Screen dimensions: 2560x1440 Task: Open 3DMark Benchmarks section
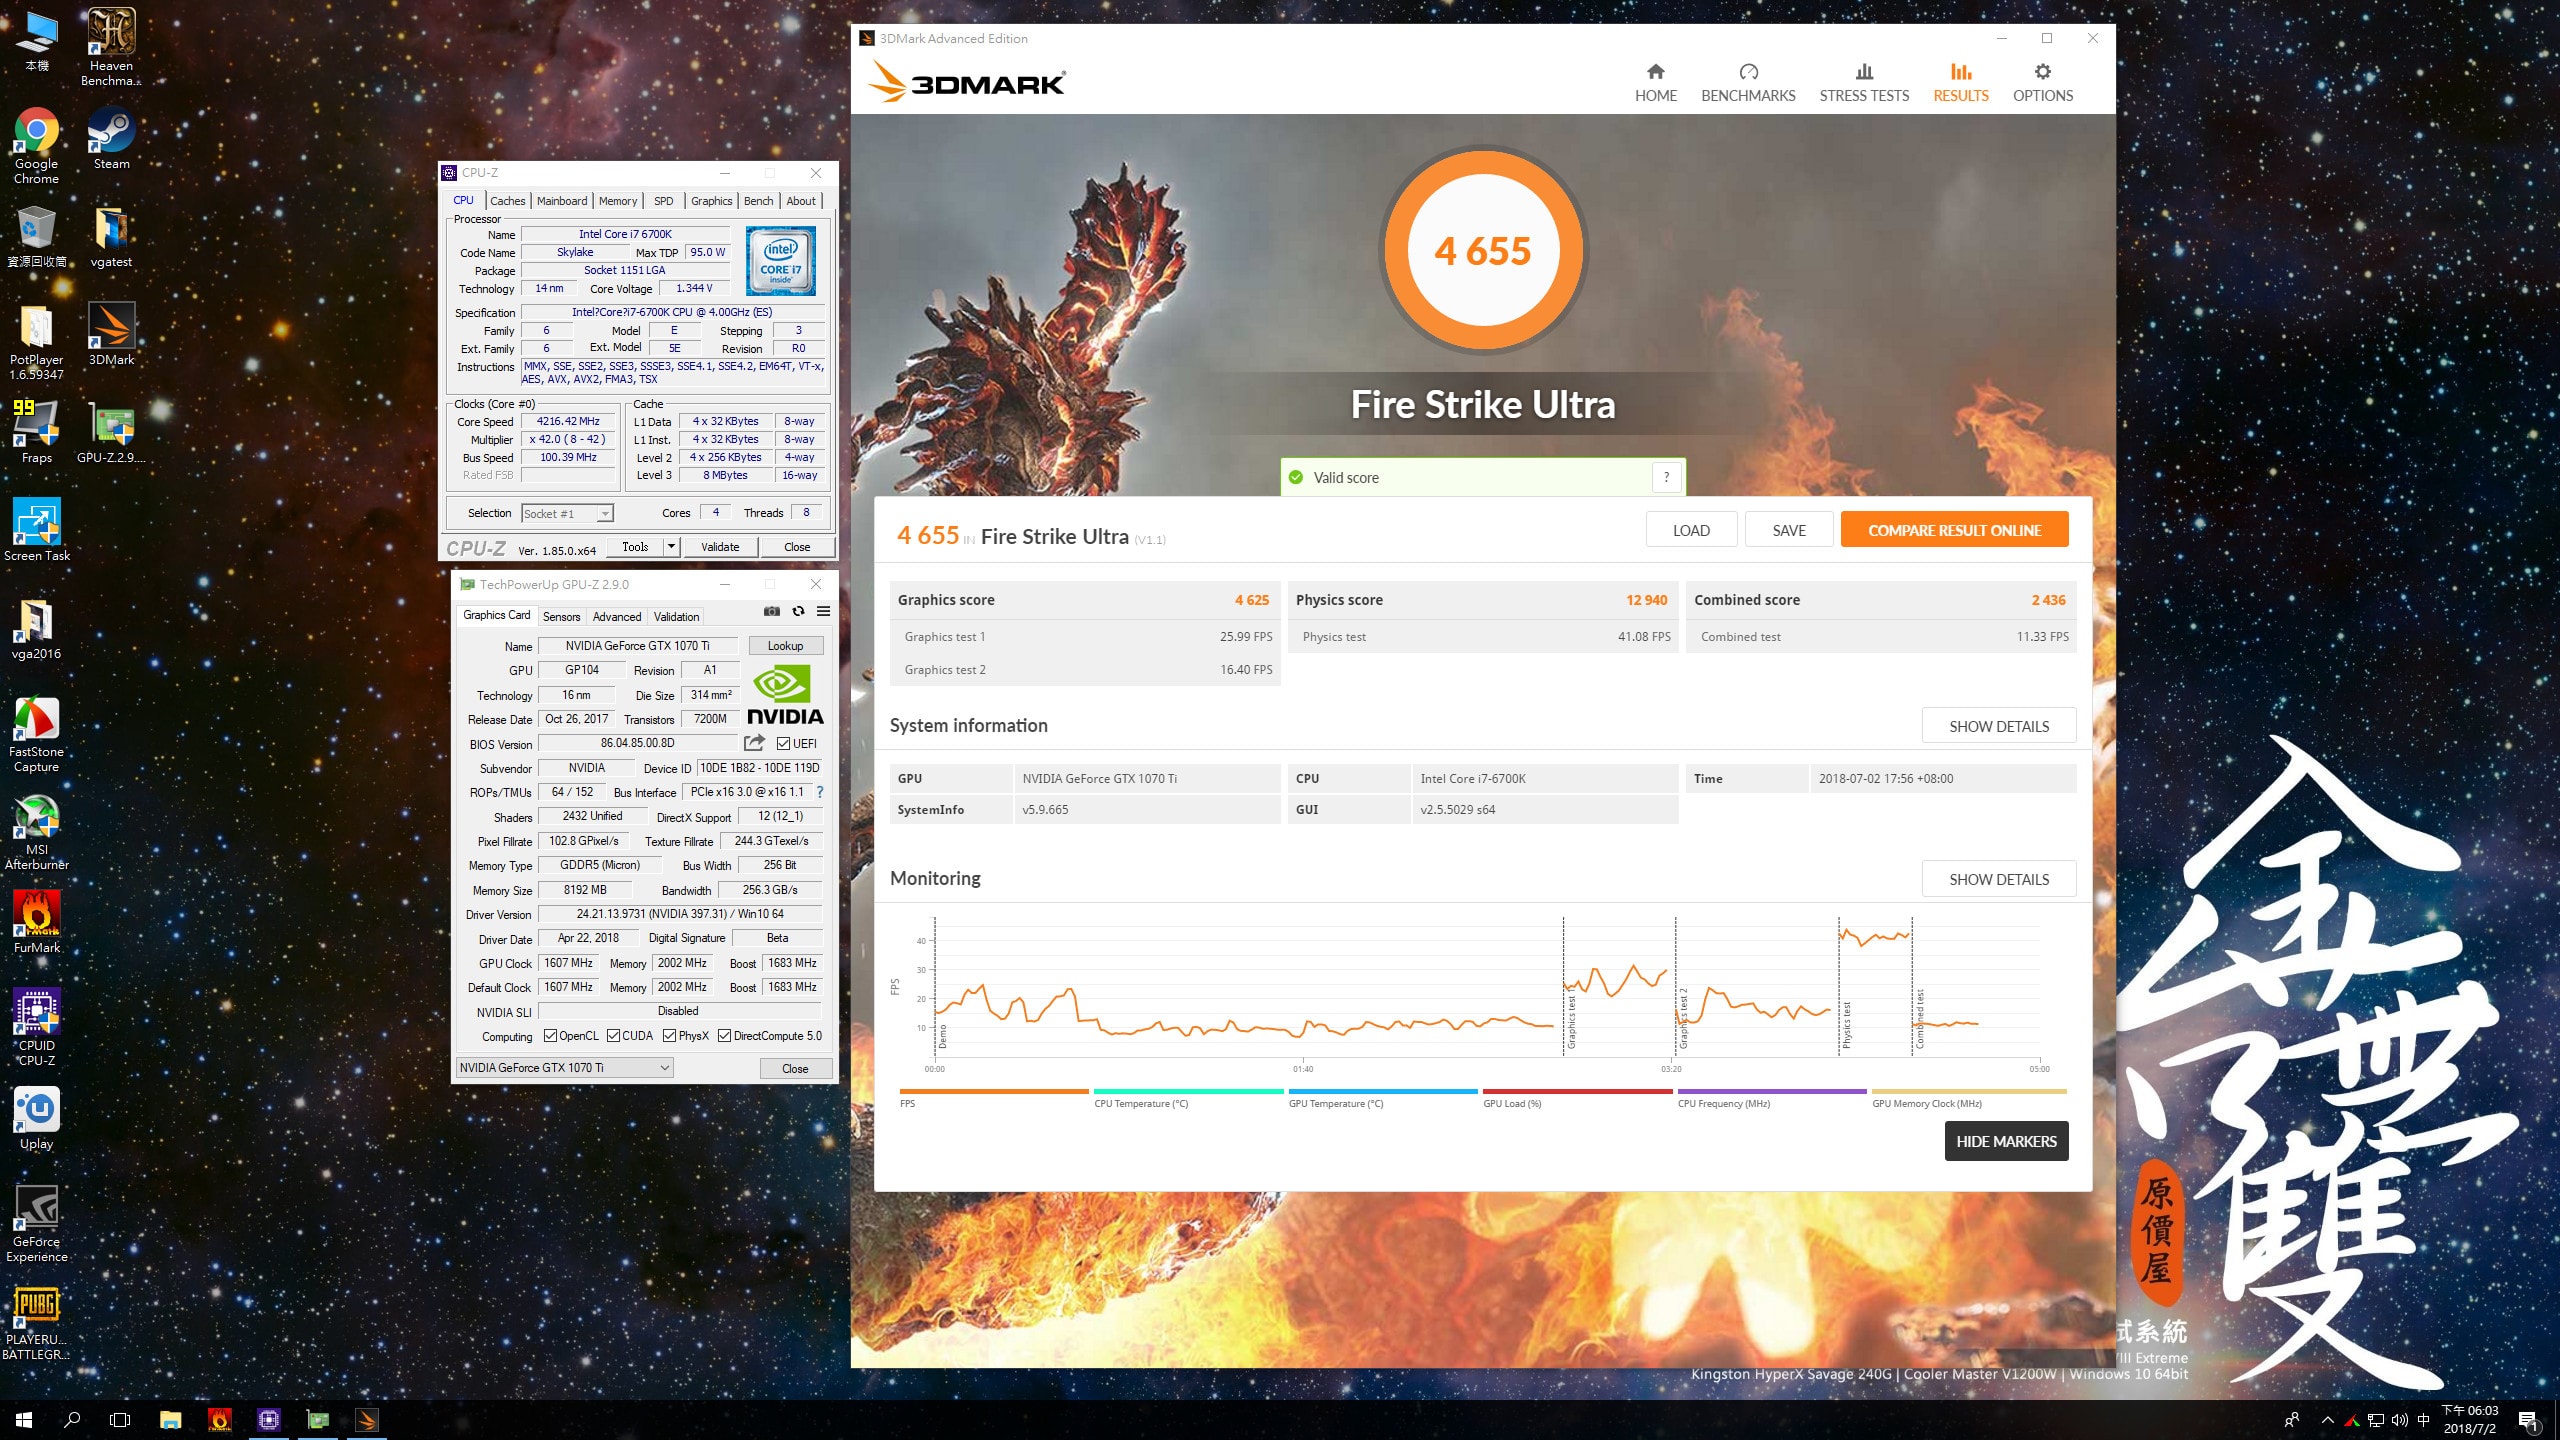[1748, 83]
